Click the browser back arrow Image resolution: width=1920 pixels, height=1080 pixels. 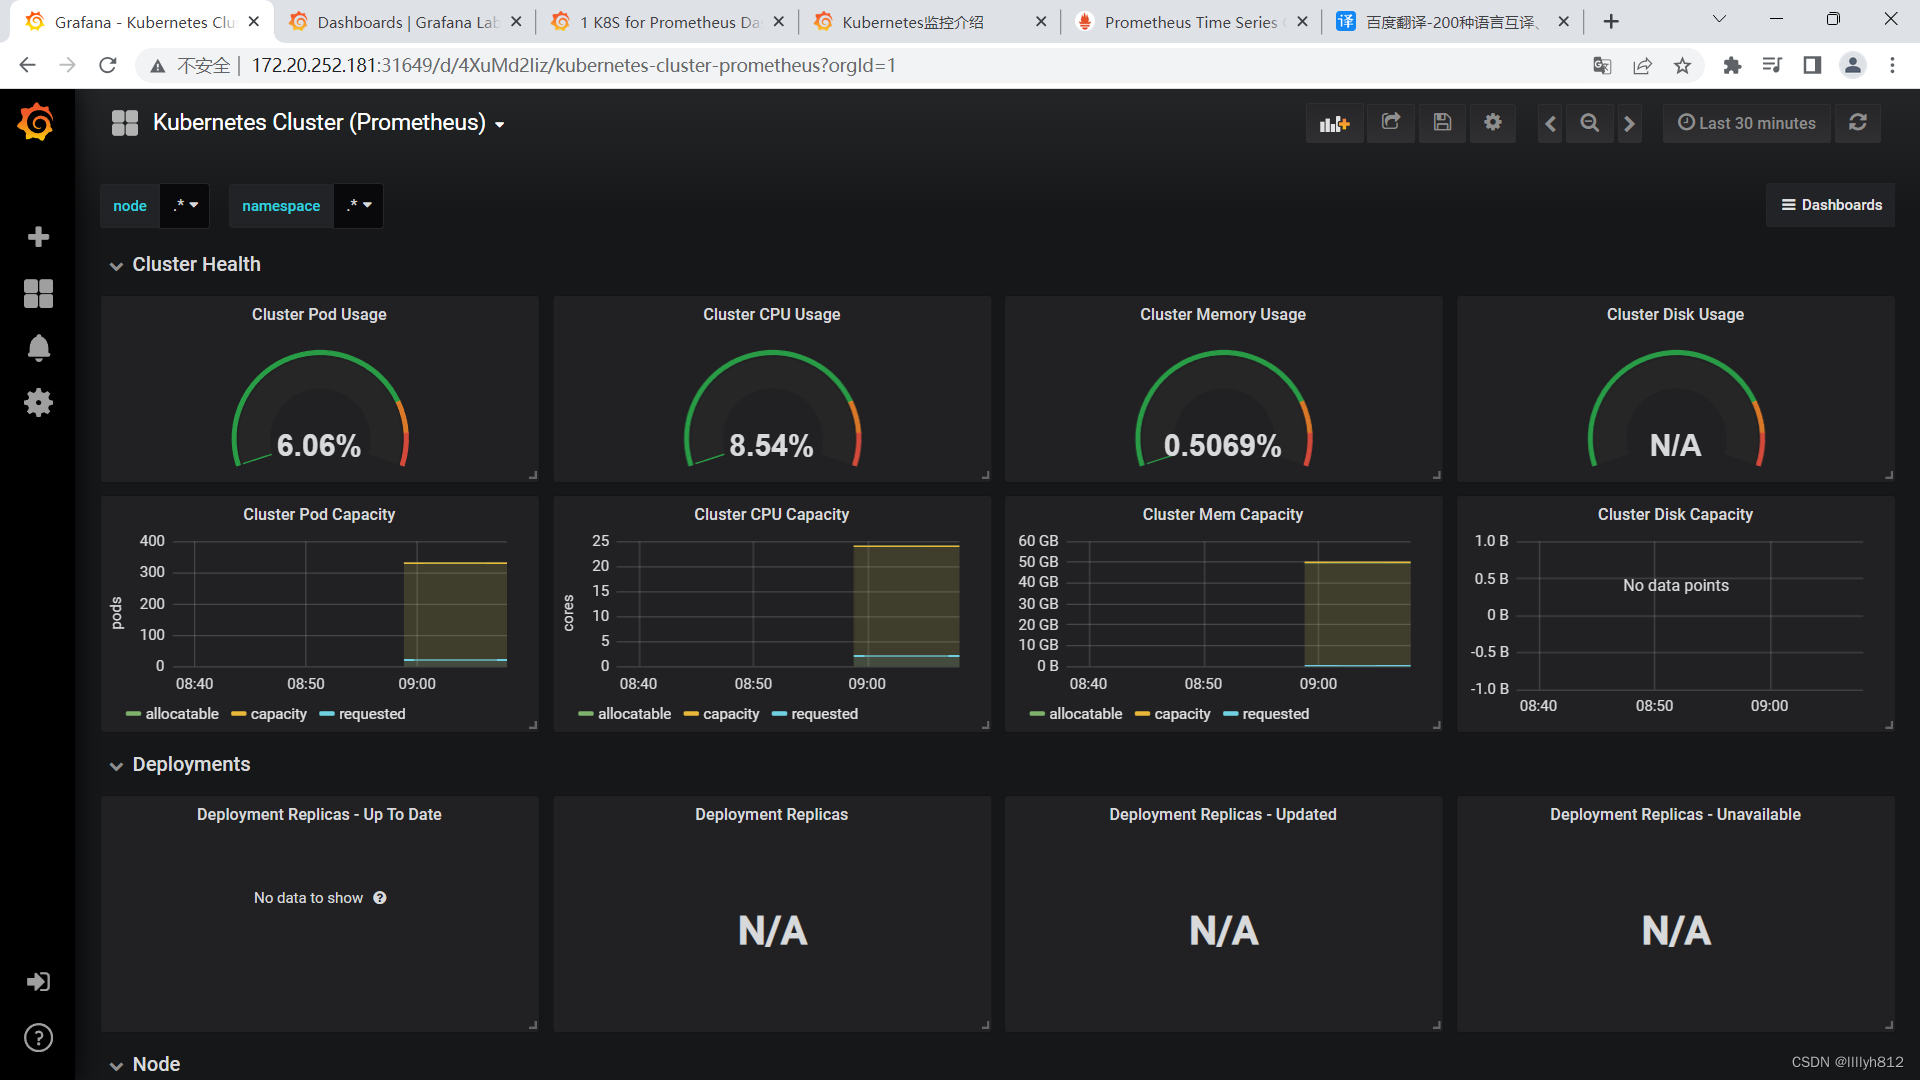27,65
